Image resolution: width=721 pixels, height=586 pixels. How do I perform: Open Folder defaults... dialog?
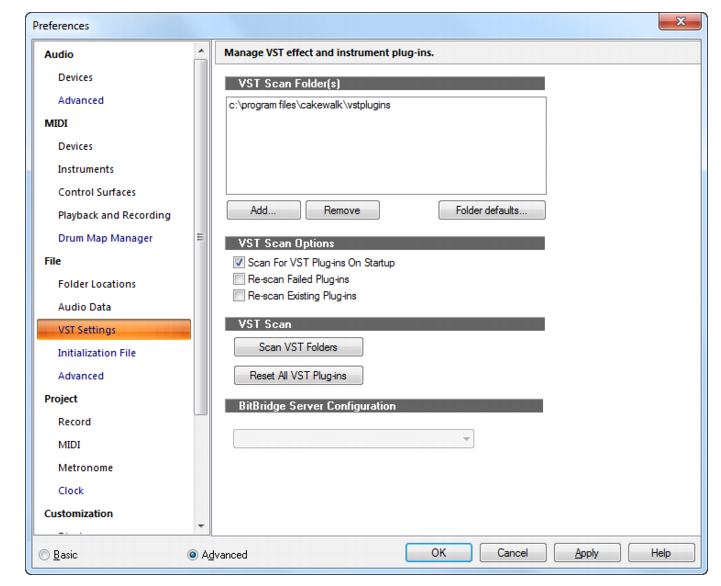pyautogui.click(x=492, y=210)
